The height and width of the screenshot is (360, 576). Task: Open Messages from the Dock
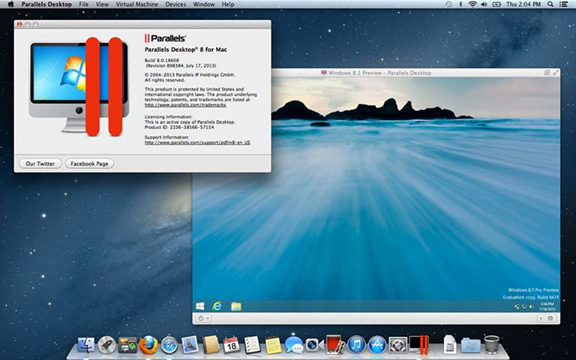click(294, 345)
